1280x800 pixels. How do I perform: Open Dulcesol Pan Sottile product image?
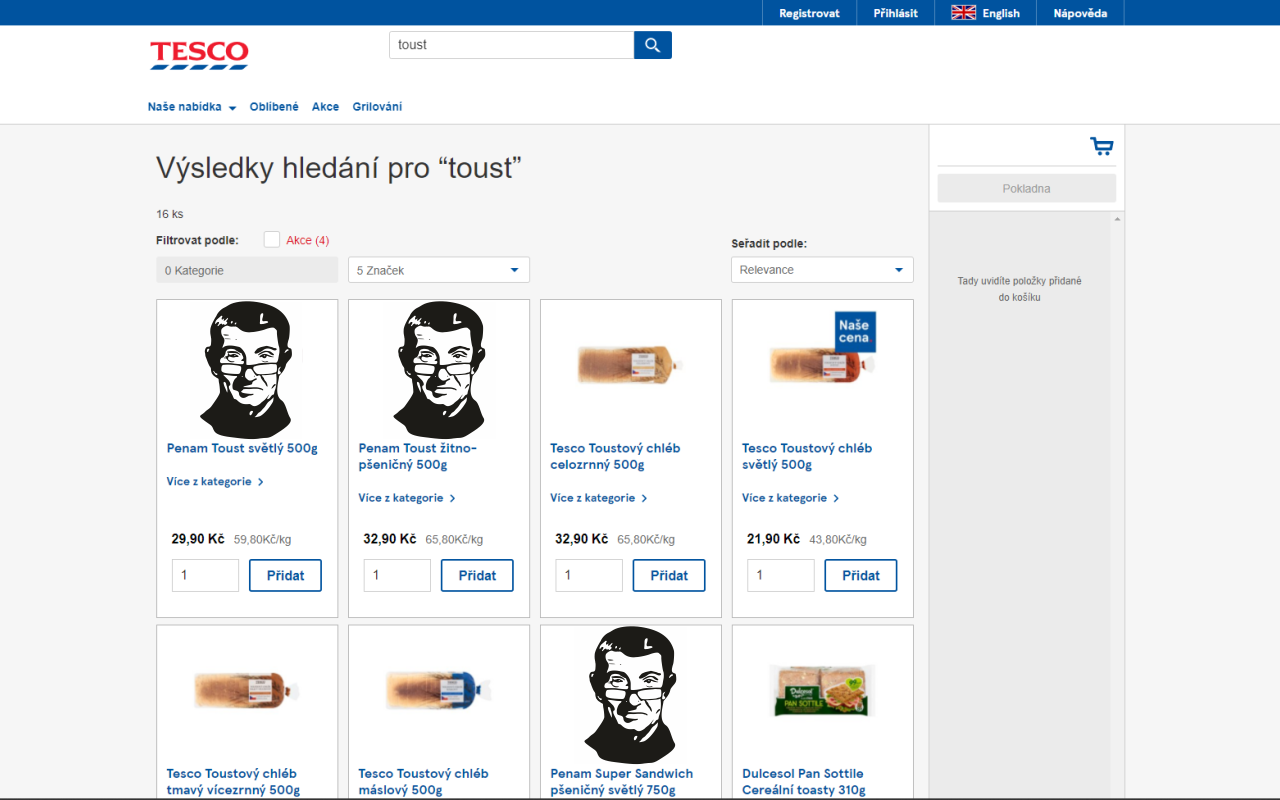click(x=823, y=690)
